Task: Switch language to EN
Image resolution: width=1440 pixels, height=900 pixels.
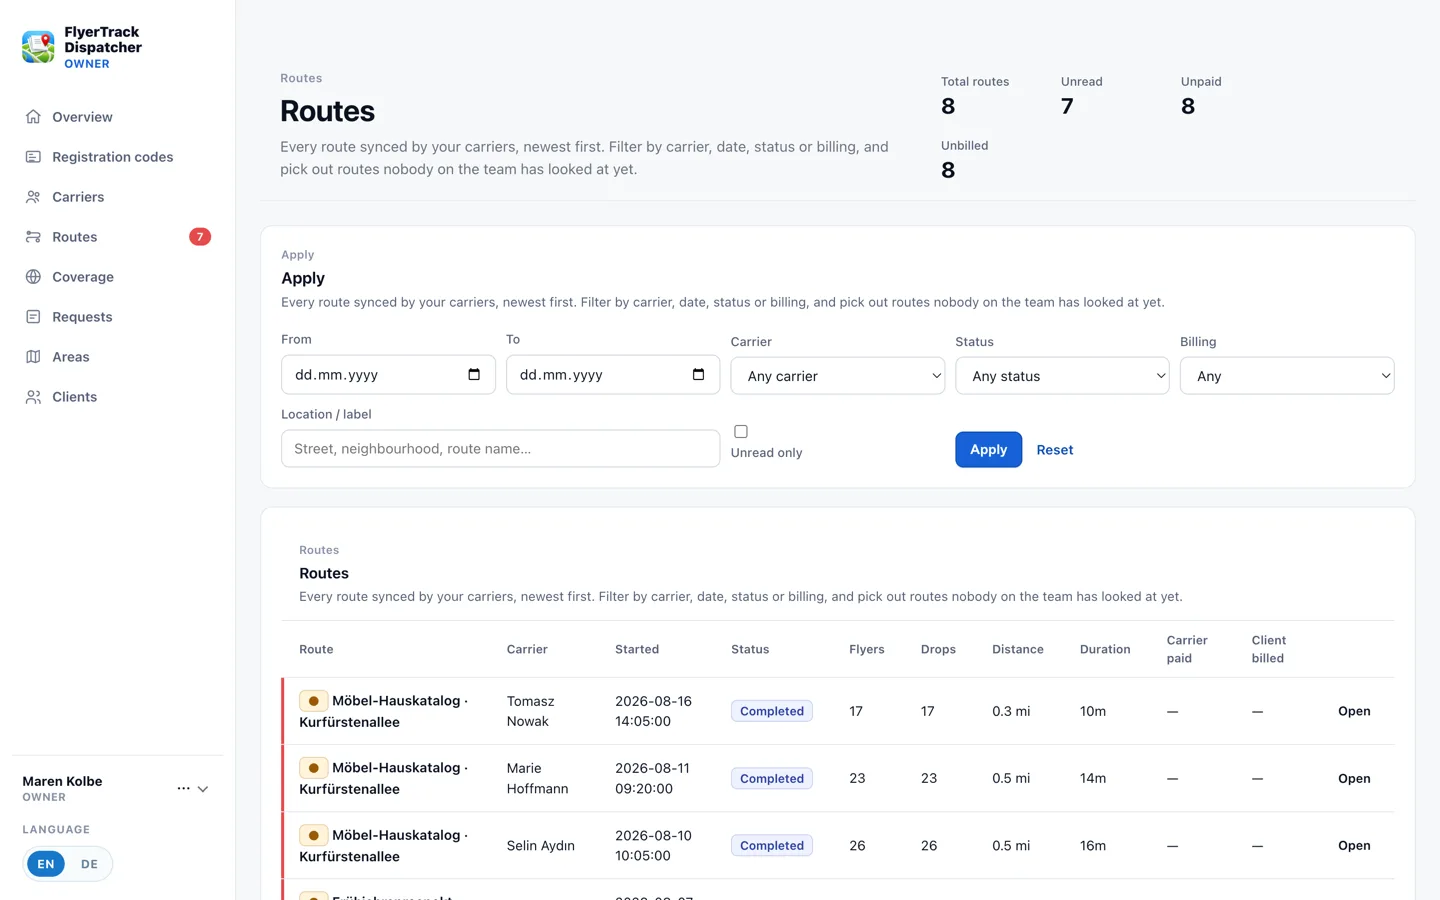Action: point(46,864)
